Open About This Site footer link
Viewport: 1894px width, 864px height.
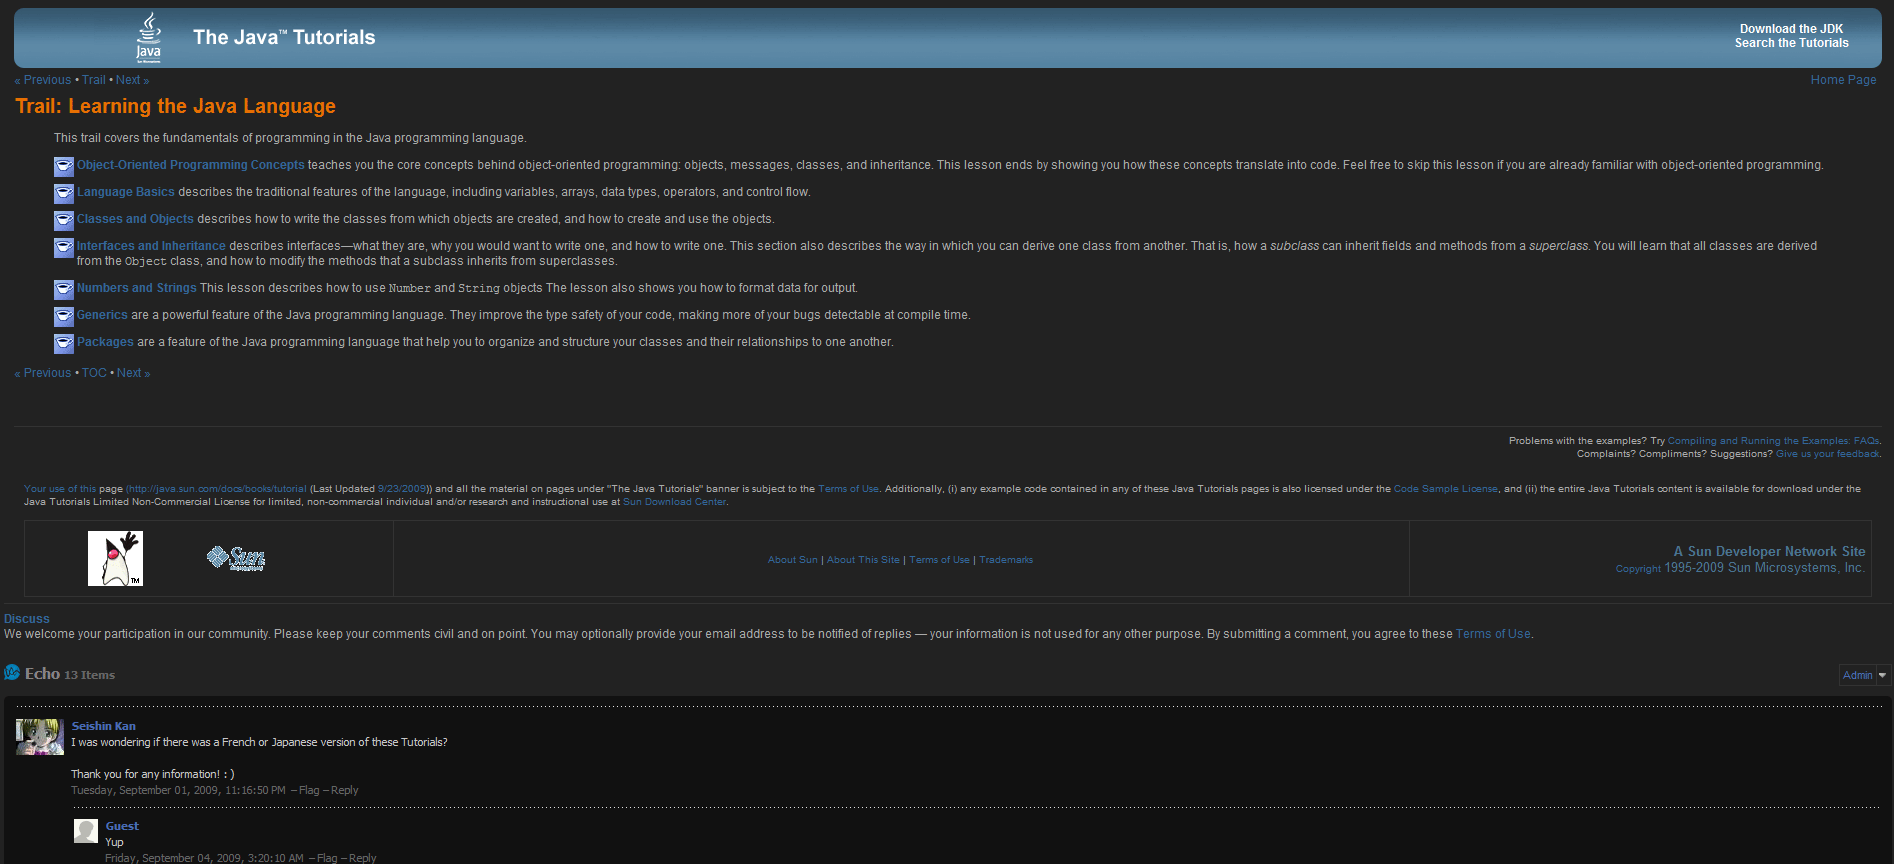(x=863, y=560)
